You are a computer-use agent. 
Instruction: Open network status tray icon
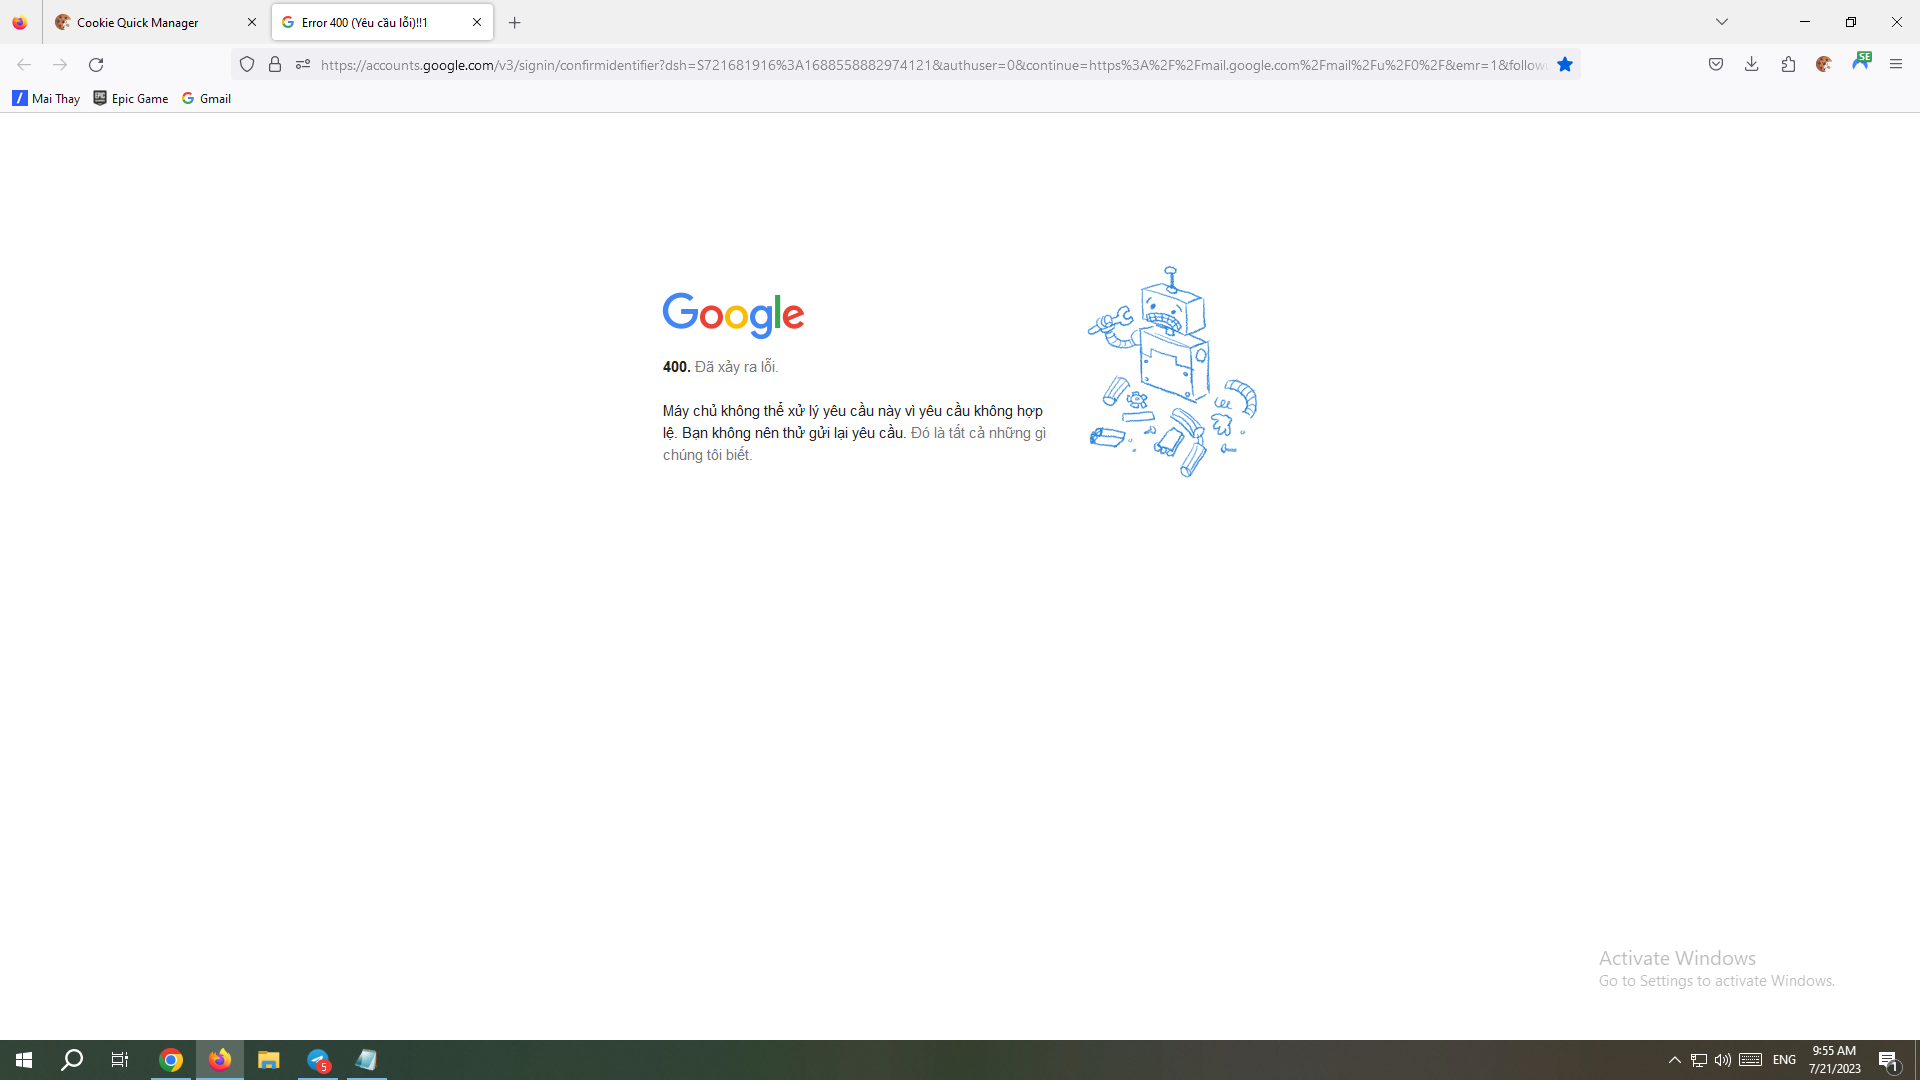pyautogui.click(x=1699, y=1060)
